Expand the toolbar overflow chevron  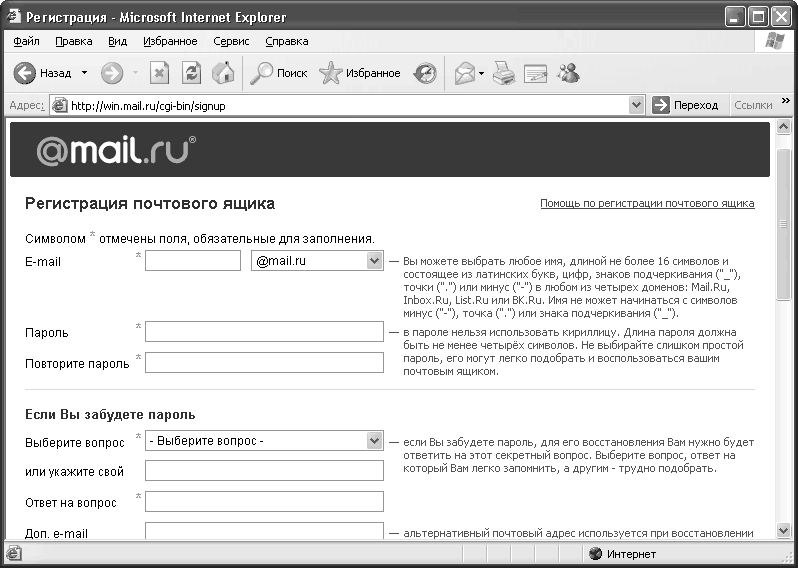point(786,101)
